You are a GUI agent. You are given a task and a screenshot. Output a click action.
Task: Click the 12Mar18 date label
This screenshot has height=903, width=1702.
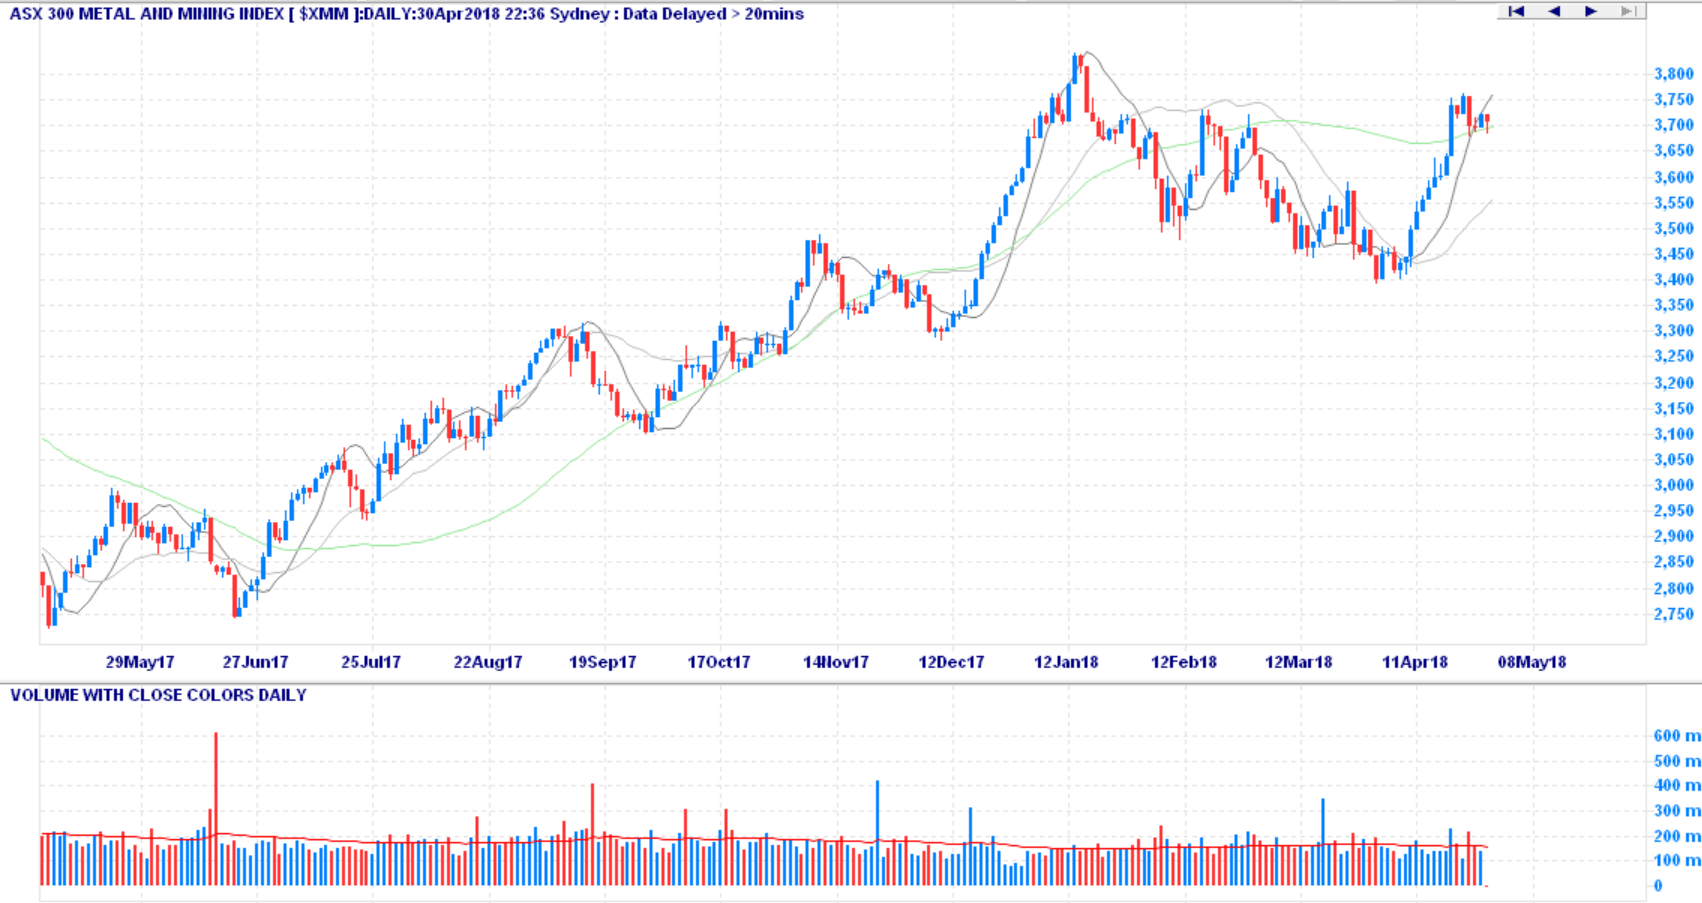click(x=1298, y=662)
